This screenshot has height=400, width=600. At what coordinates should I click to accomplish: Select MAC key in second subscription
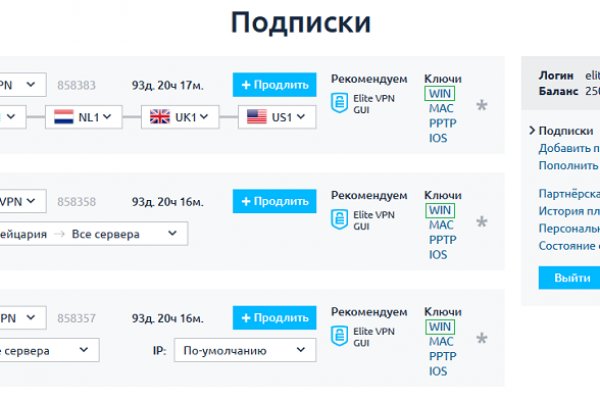click(440, 225)
